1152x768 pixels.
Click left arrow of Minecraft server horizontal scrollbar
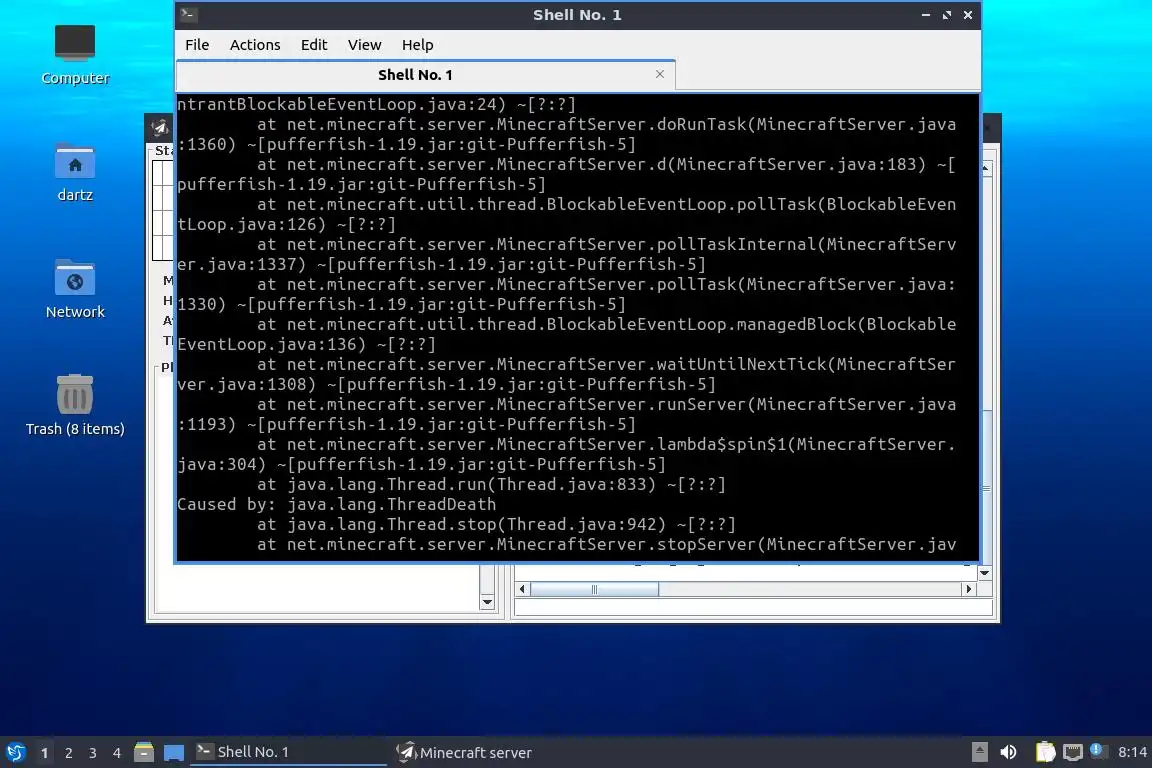coord(522,589)
